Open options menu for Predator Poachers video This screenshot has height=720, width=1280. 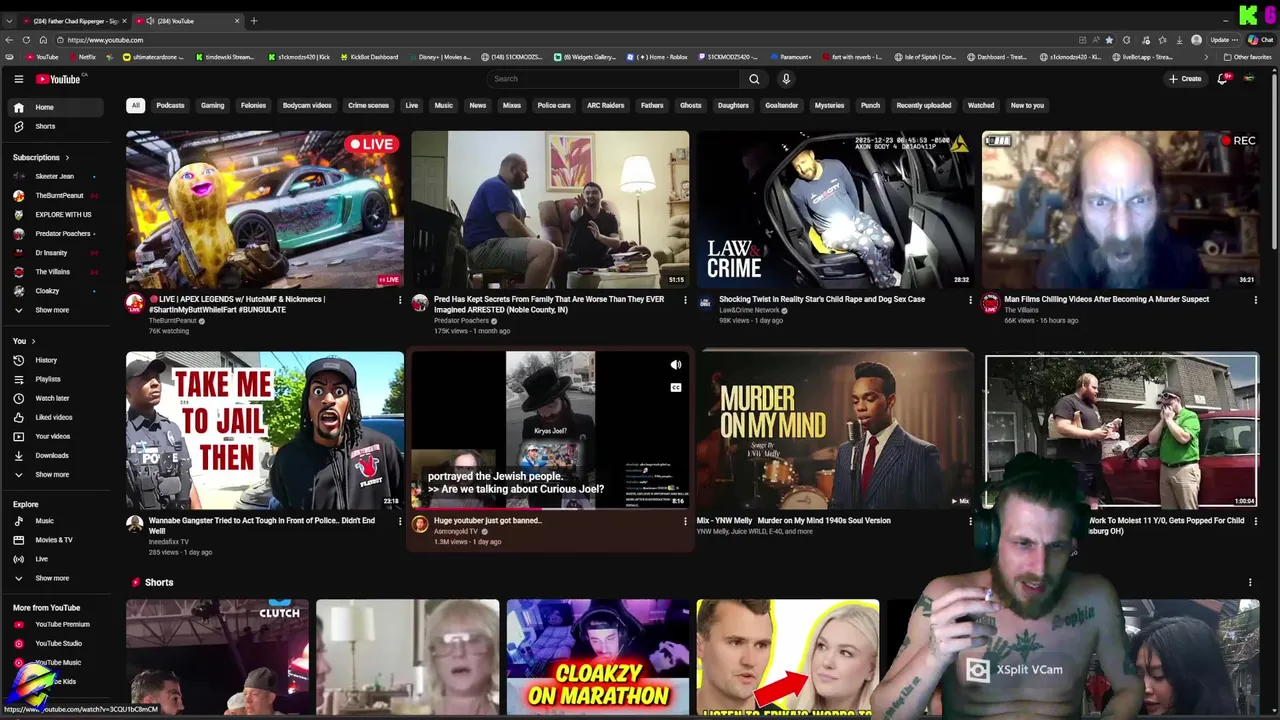(x=685, y=300)
